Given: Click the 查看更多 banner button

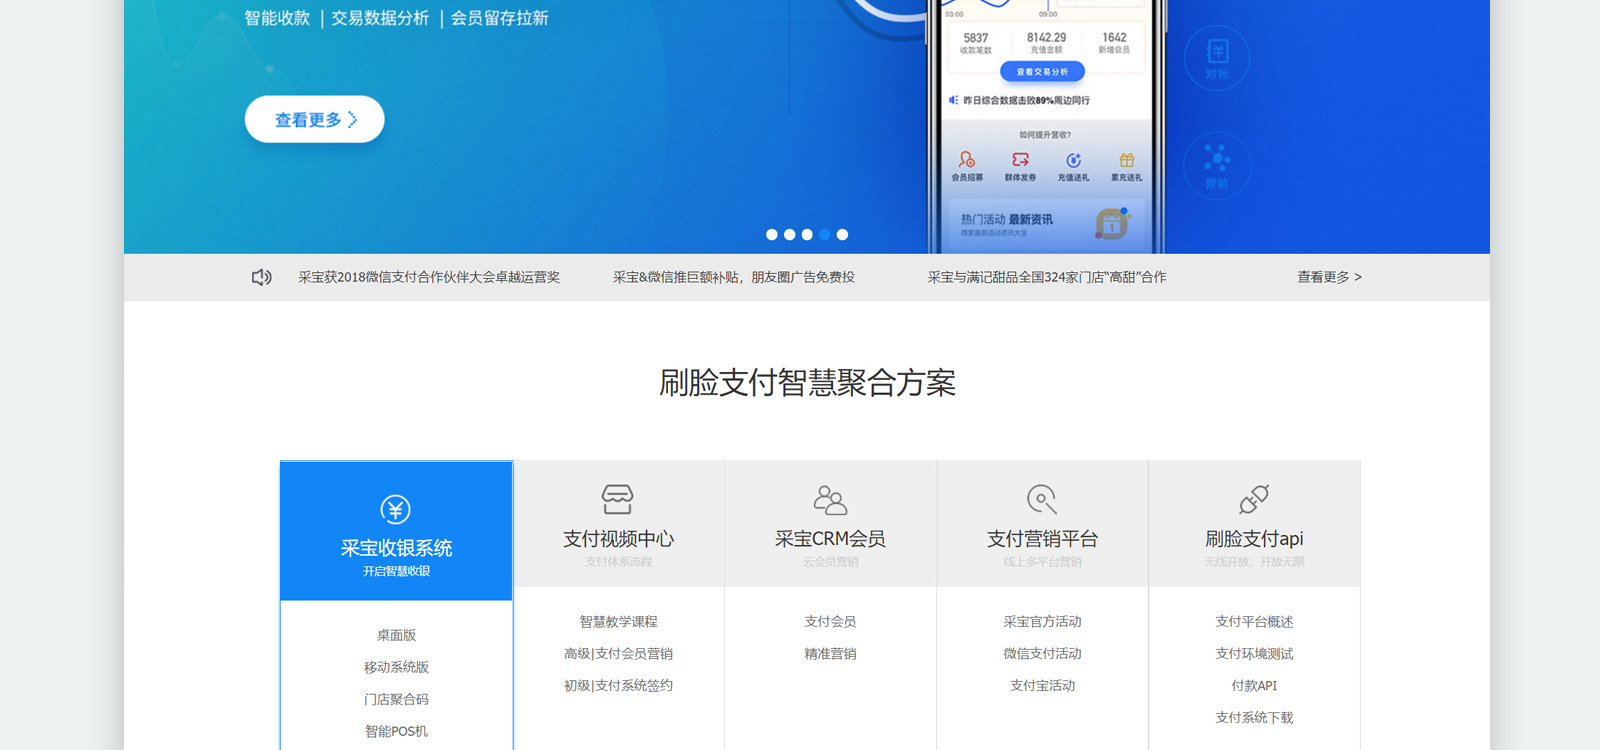Looking at the screenshot, I should (x=314, y=120).
